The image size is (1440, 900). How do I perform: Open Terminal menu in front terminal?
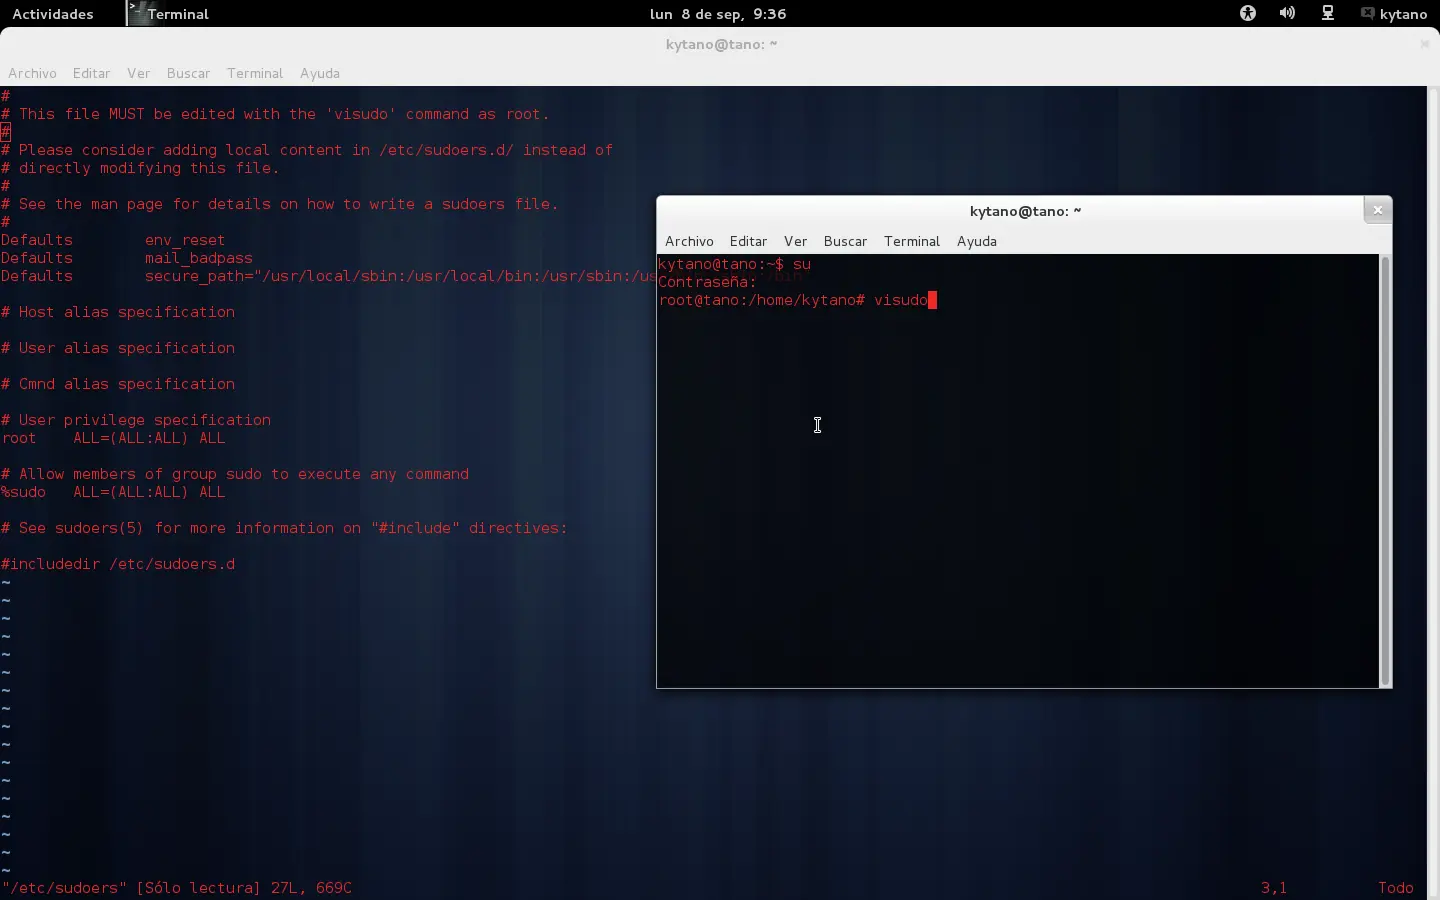pos(912,241)
